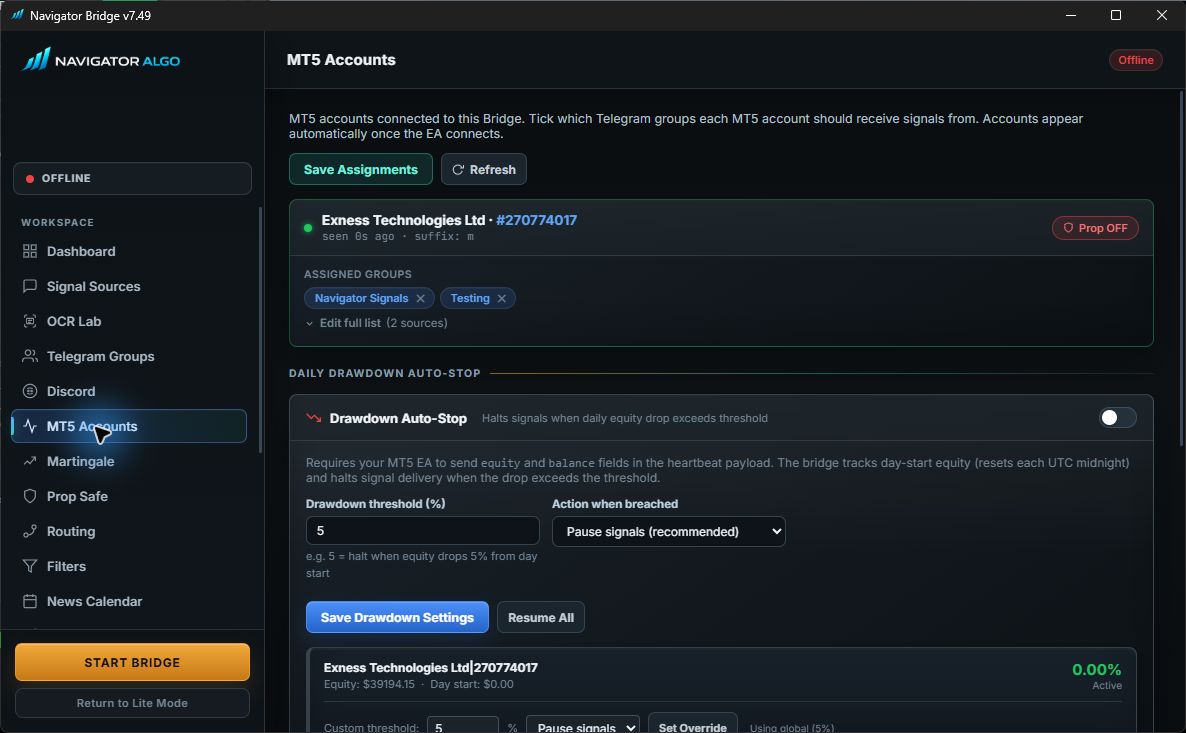Viewport: 1186px width, 733px height.
Task: Open the OCR Lab section
Action: 73,321
